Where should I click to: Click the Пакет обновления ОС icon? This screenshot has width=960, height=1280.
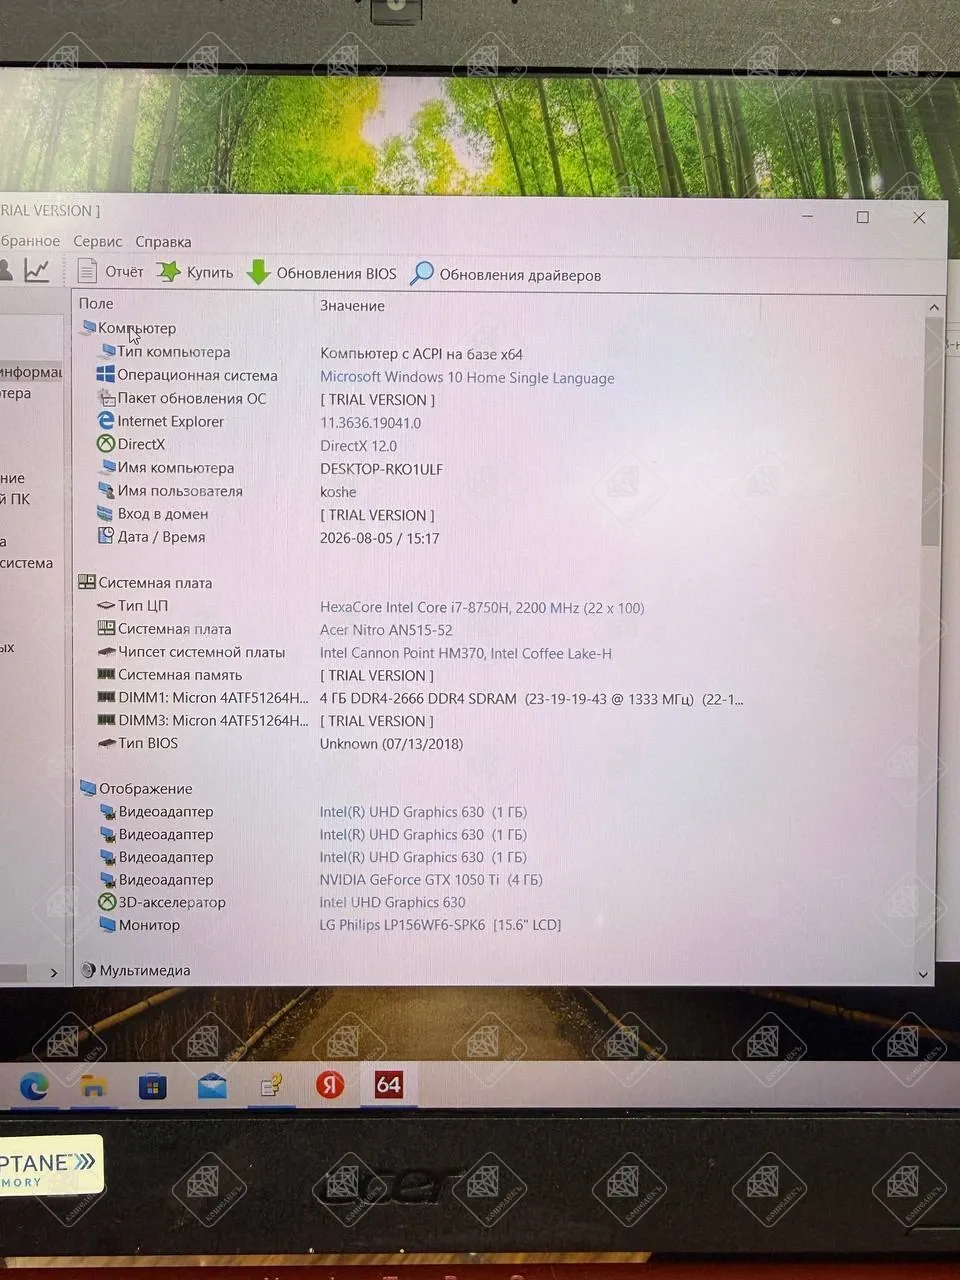(106, 398)
